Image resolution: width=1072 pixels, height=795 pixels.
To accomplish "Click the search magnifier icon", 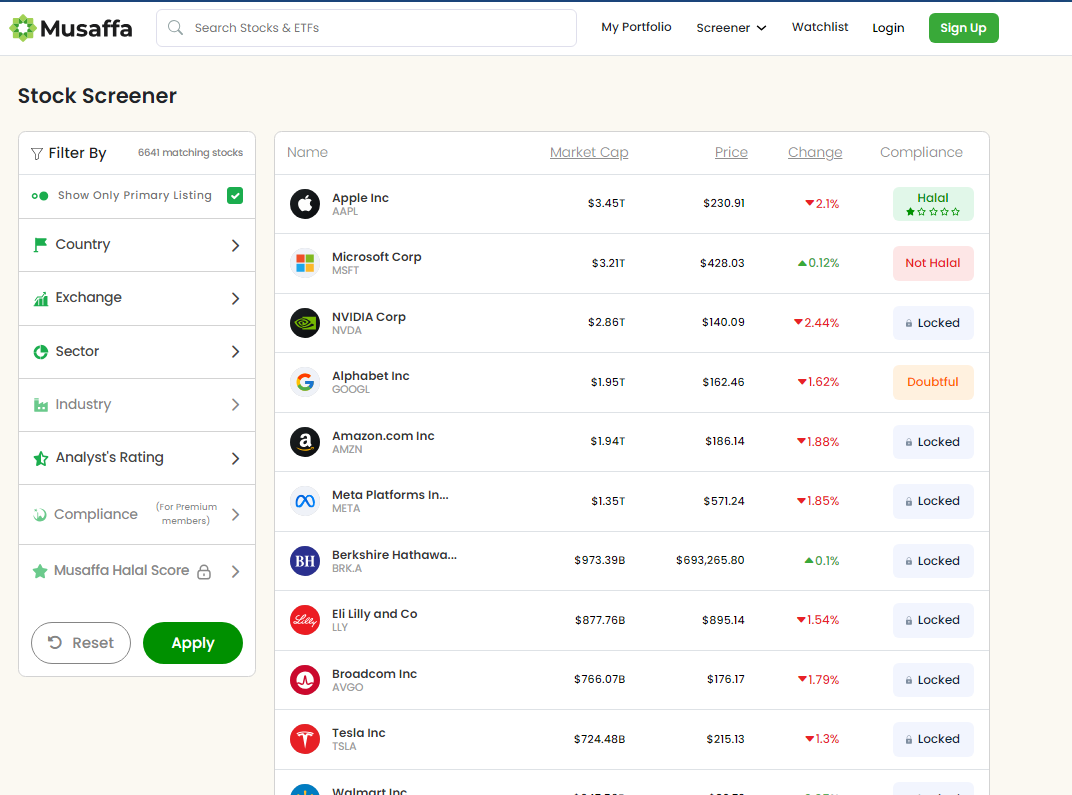I will click(176, 27).
